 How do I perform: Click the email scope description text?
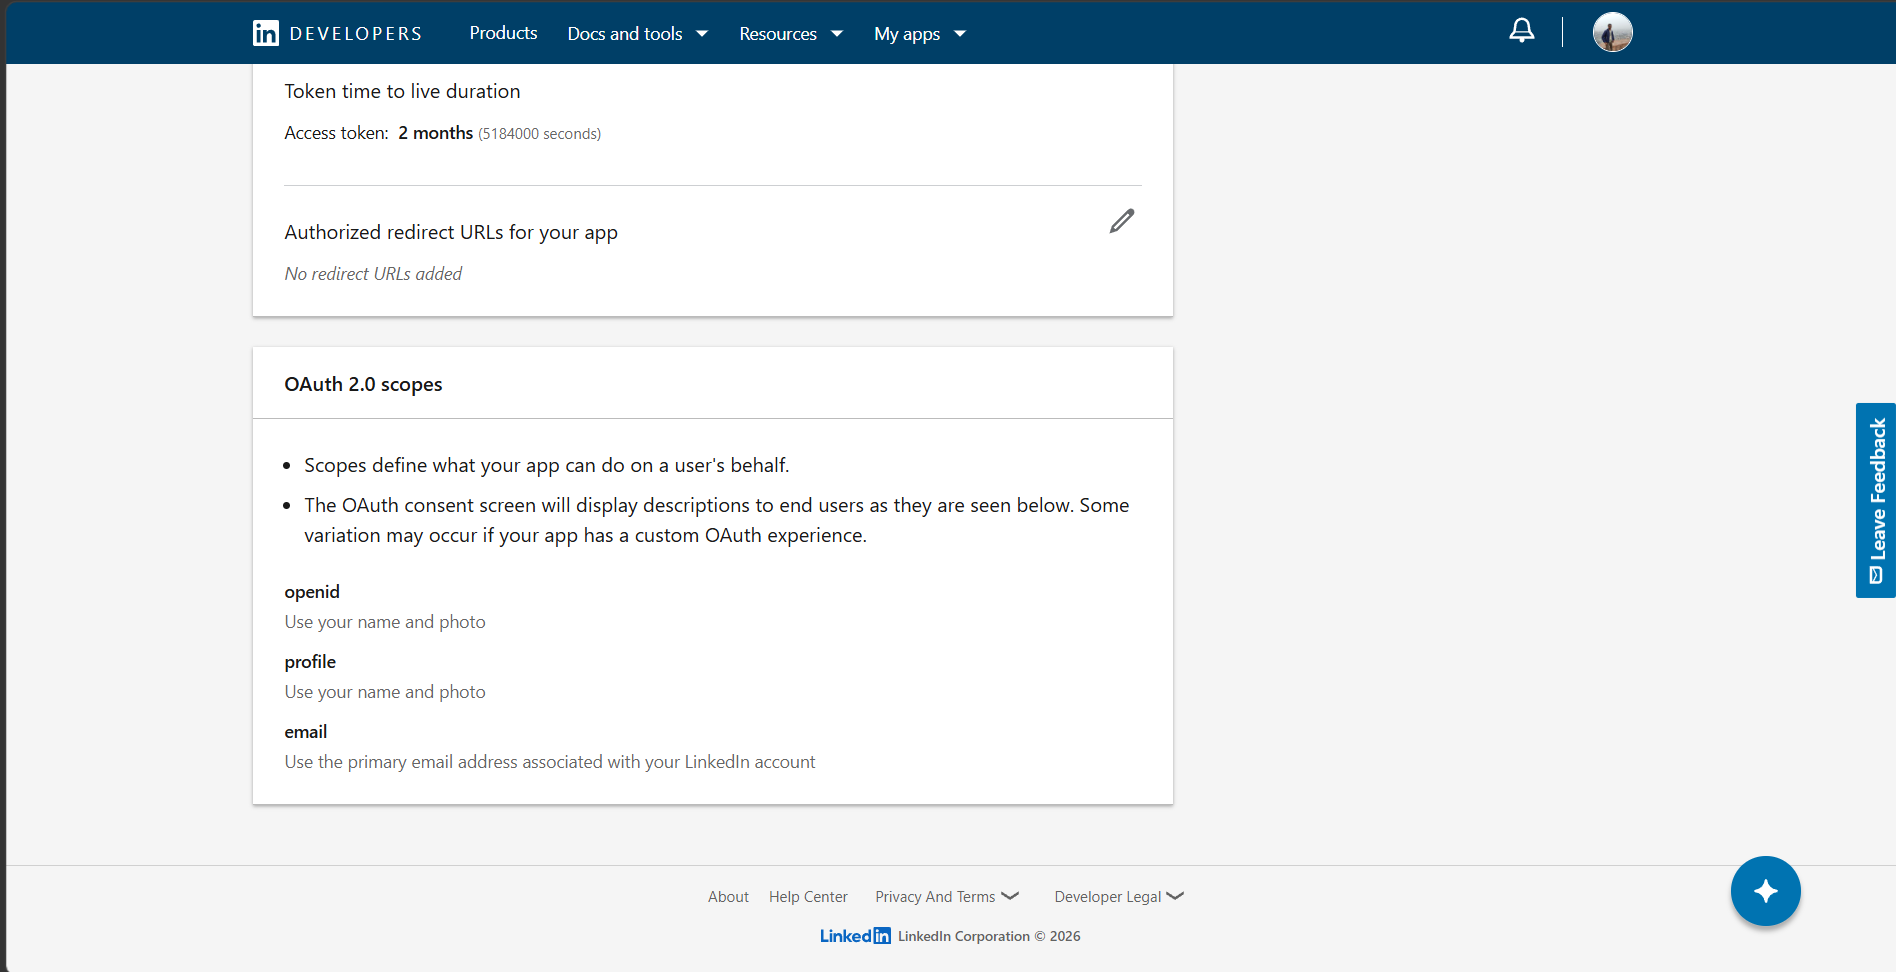[x=550, y=762]
